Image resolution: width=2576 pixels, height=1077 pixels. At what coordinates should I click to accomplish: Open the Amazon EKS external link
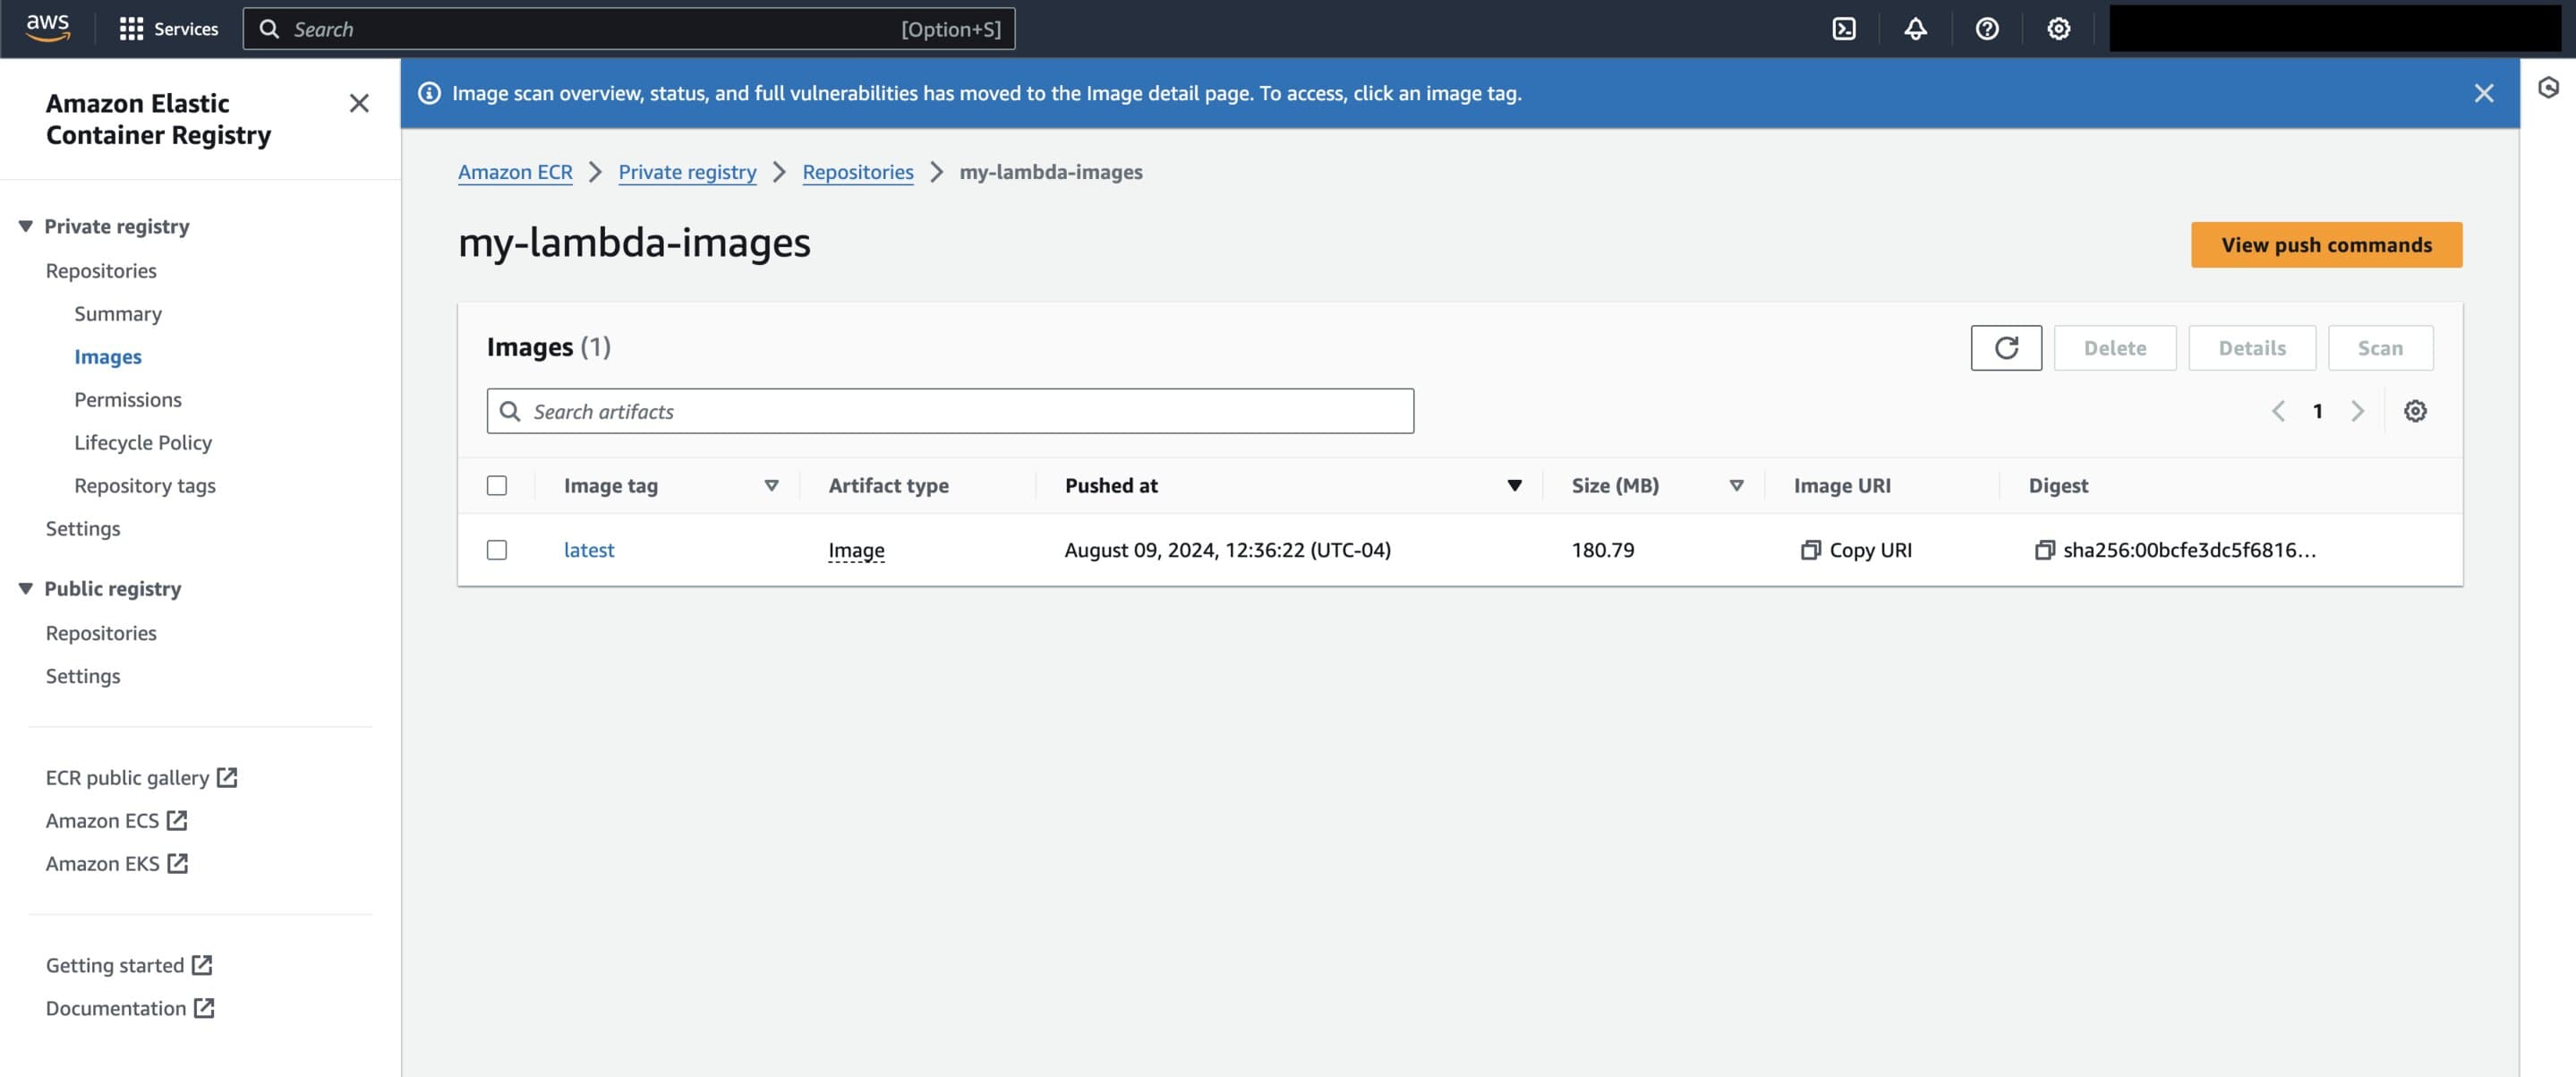click(116, 863)
